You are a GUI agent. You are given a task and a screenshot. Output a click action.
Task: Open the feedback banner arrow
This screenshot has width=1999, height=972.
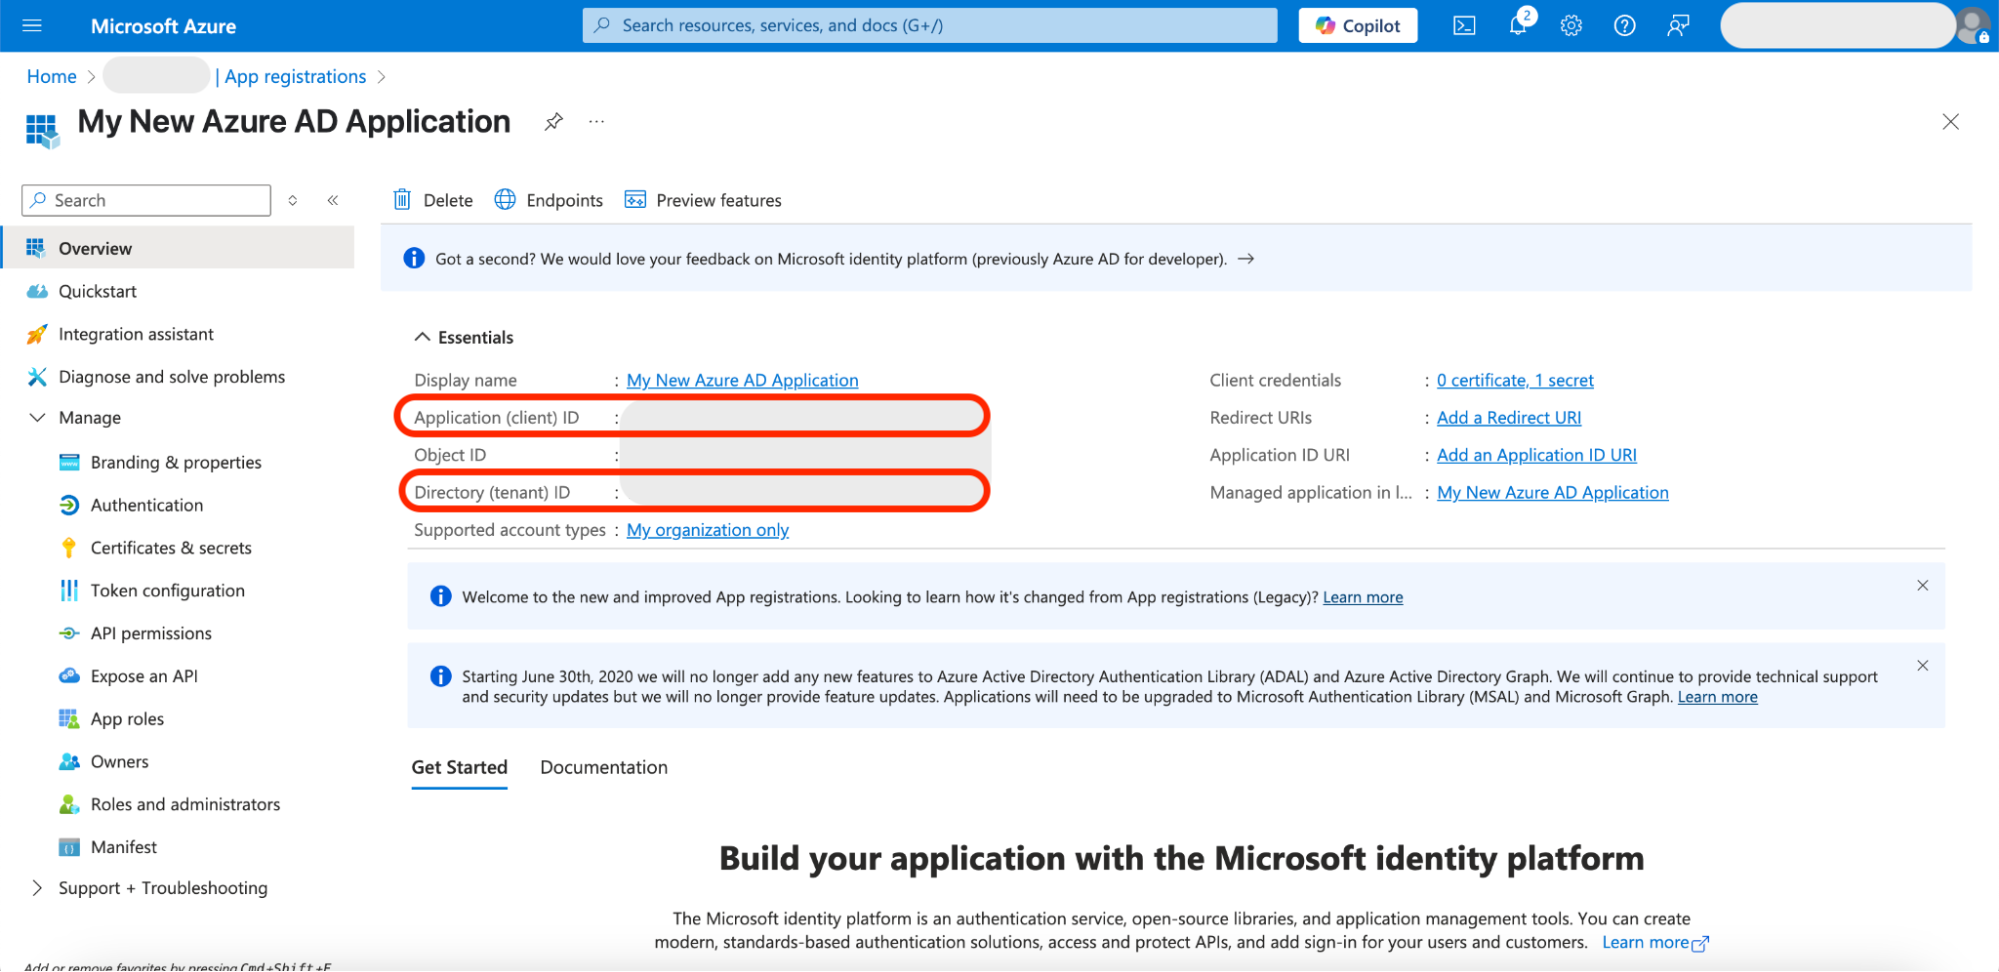(x=1246, y=259)
